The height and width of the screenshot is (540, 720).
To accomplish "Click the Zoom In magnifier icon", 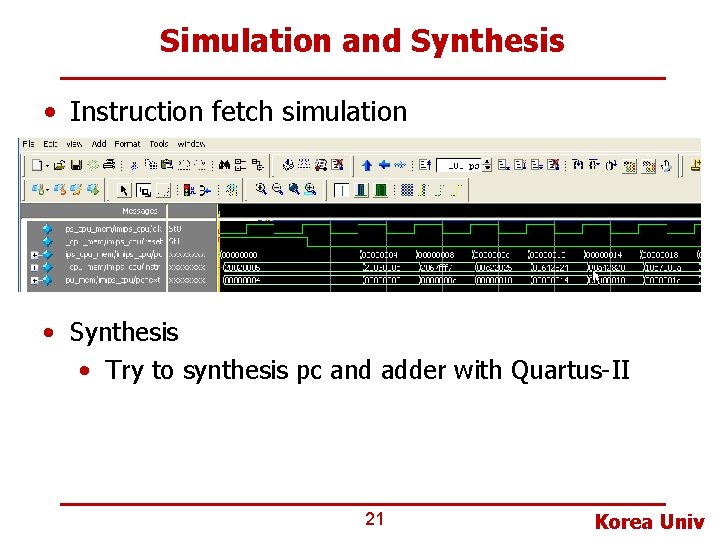I will (x=261, y=189).
